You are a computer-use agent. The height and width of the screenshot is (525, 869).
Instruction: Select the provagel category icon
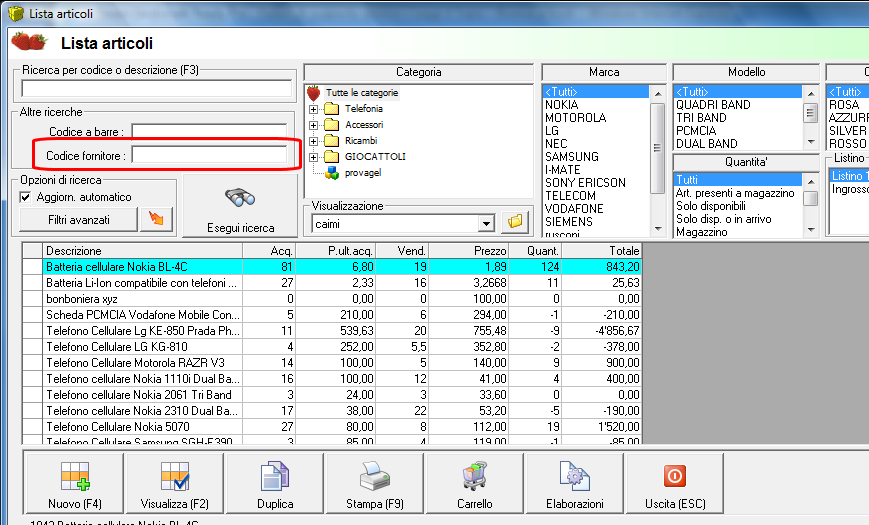[332, 173]
